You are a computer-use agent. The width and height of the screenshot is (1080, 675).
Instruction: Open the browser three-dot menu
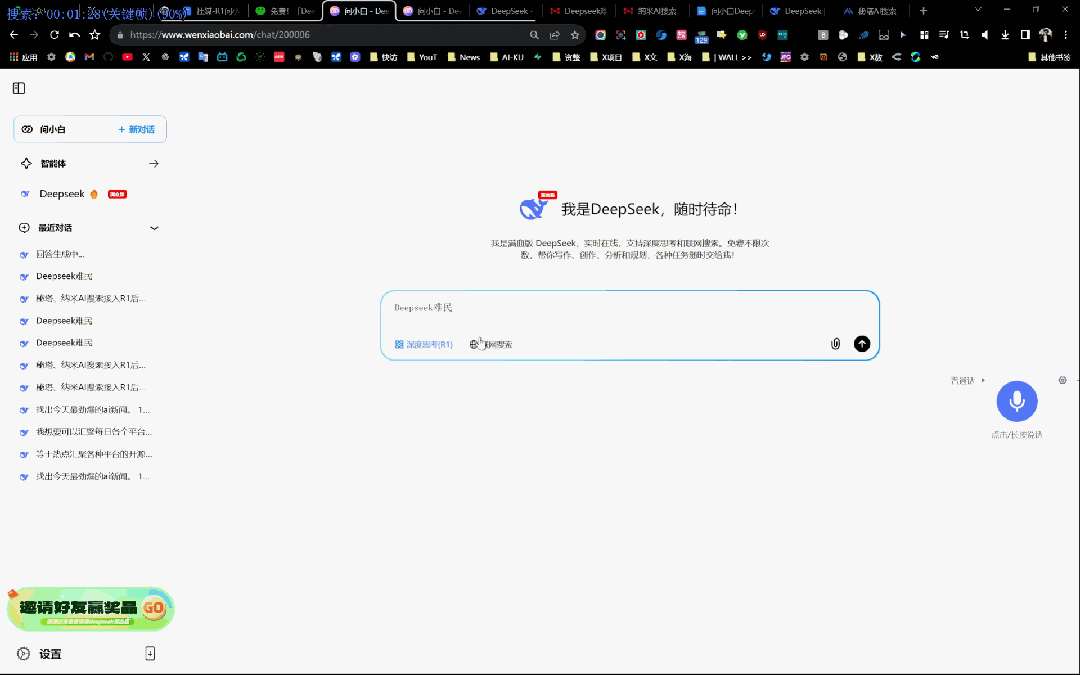(x=1066, y=34)
